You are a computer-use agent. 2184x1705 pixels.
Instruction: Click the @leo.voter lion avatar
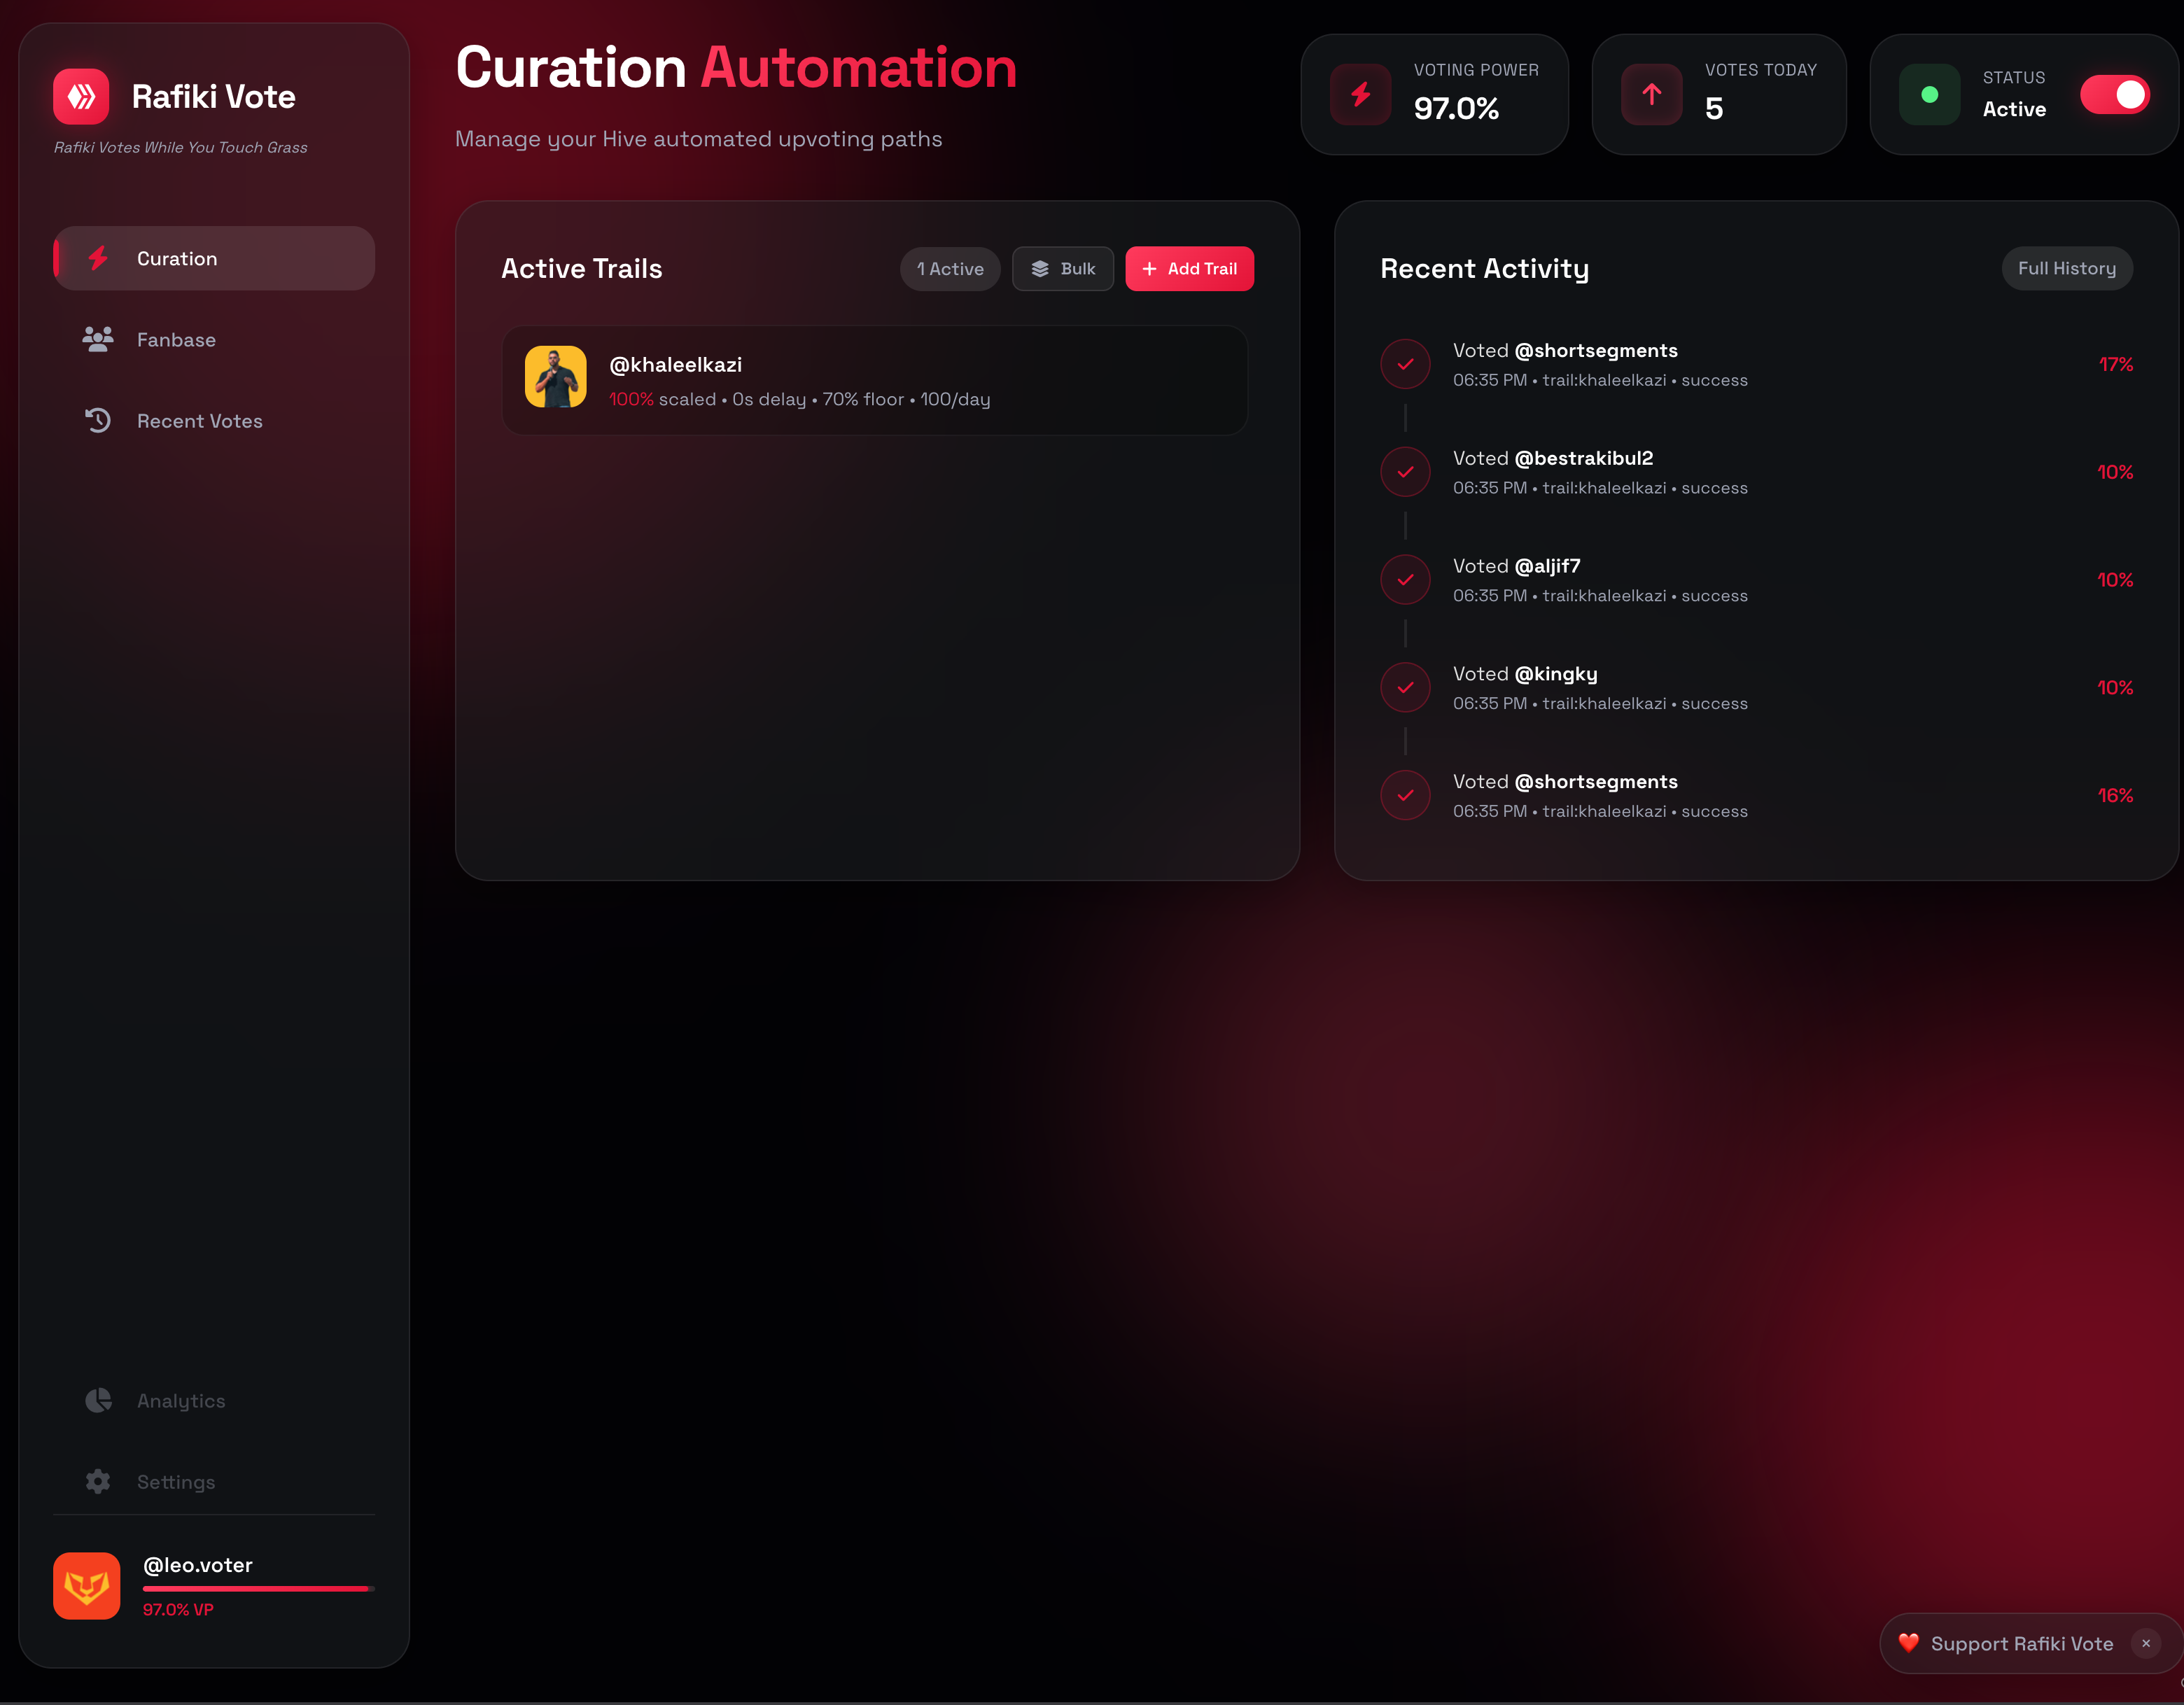(87, 1586)
